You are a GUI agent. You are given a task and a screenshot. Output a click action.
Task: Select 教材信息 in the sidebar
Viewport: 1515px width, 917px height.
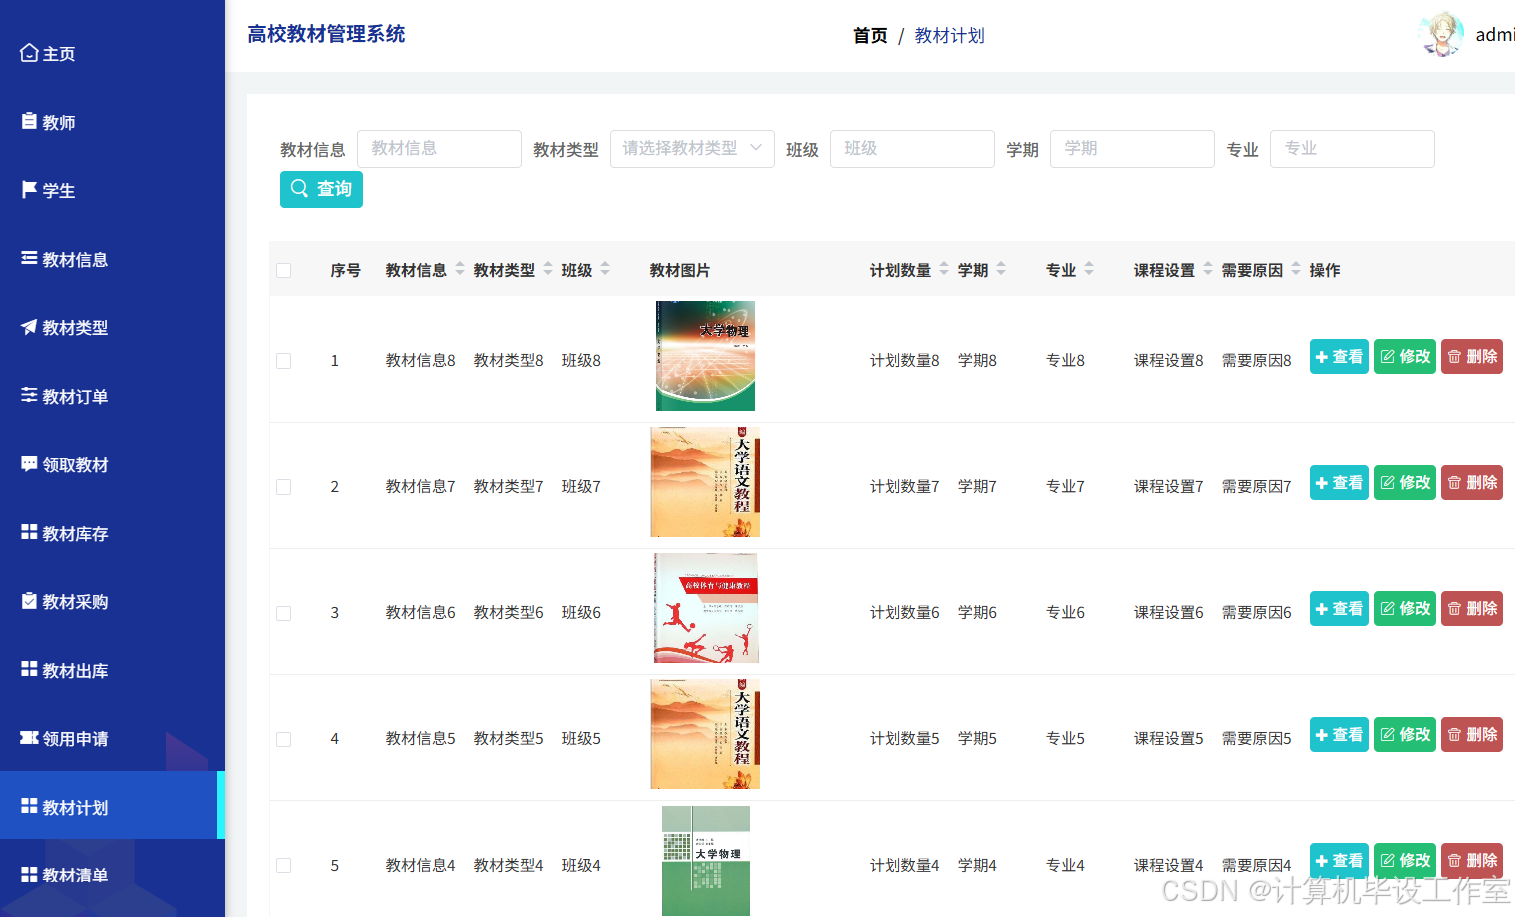[x=112, y=259]
